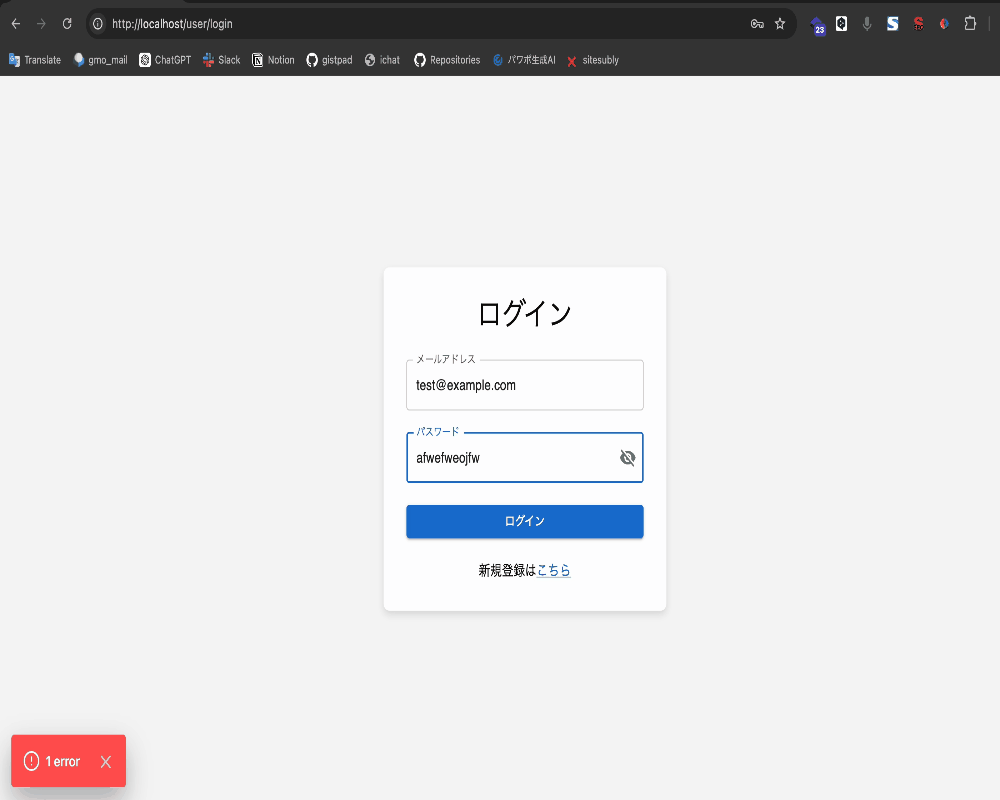Open the こちら registration link

(553, 570)
